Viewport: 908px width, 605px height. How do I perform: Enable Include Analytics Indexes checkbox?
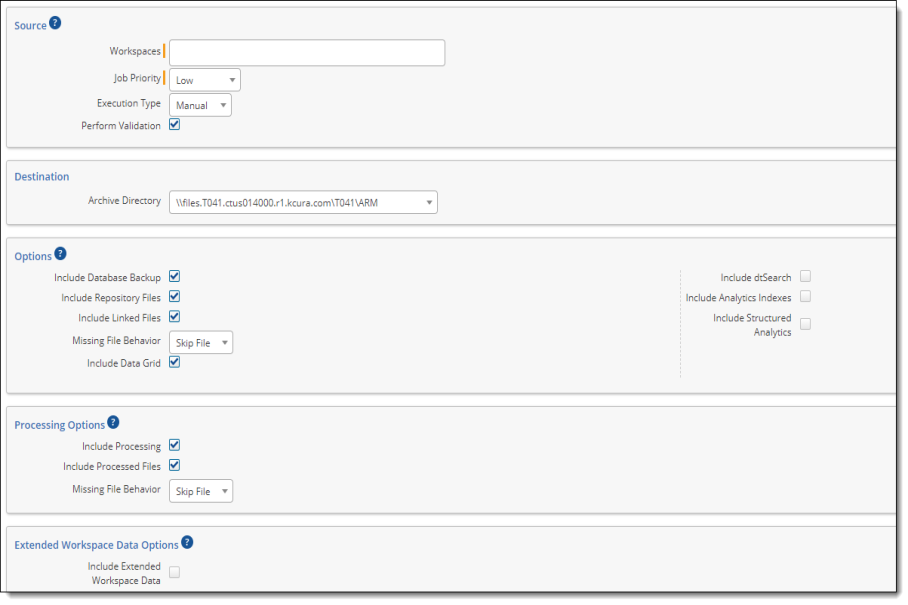point(806,296)
